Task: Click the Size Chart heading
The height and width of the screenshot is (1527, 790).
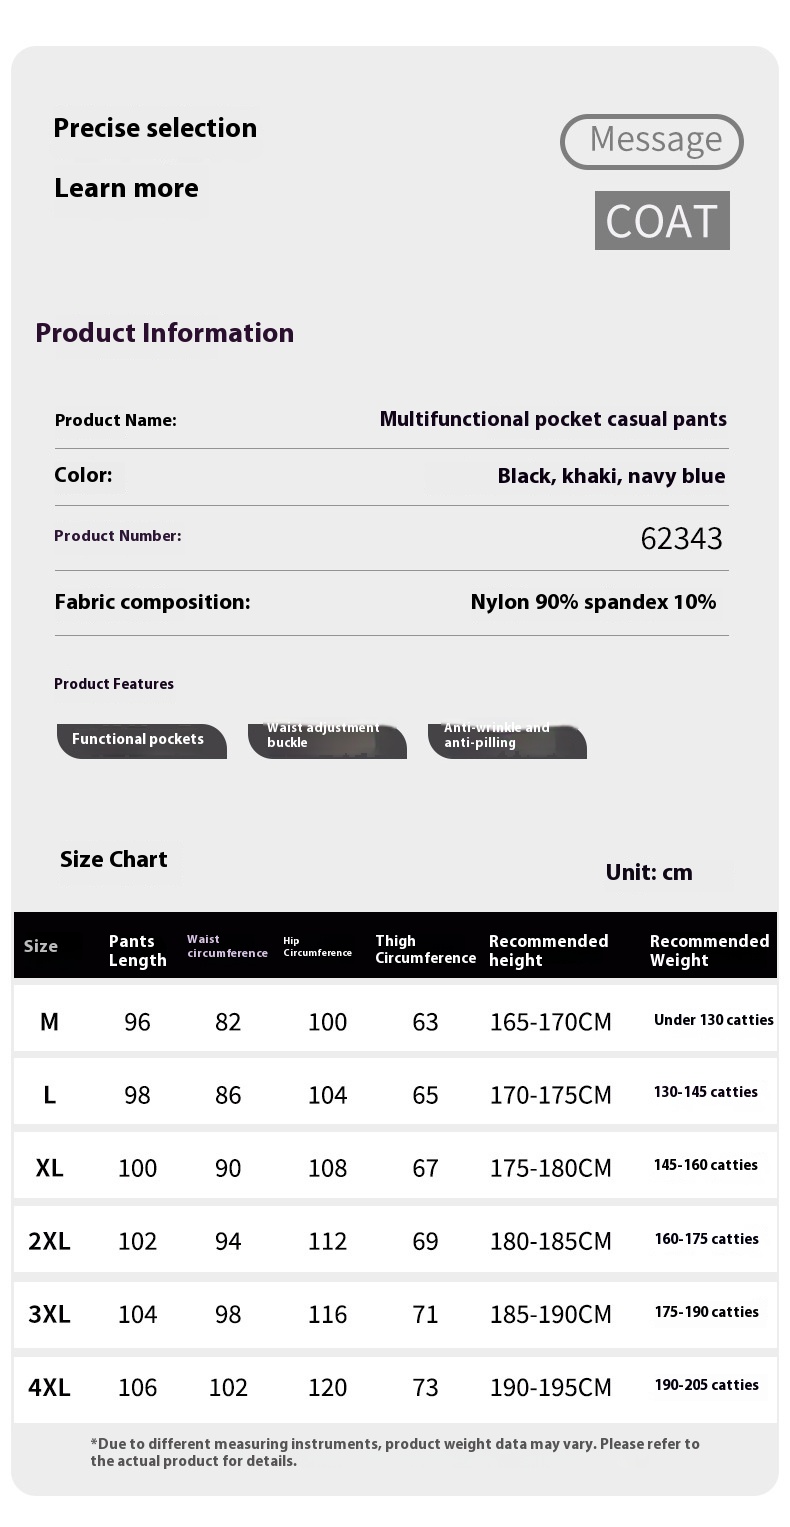Action: coord(114,859)
